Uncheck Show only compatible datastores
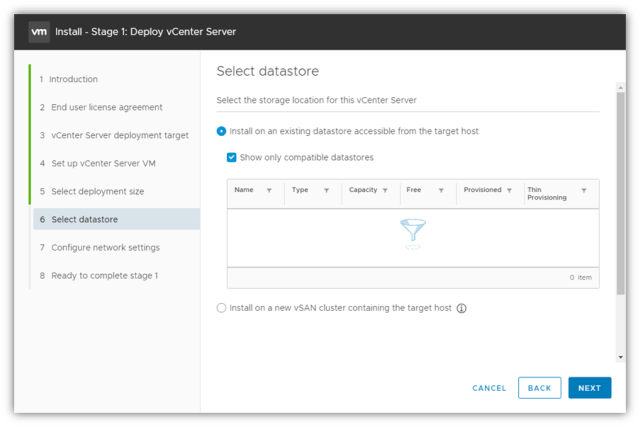Screen dimensions: 640x427 click(x=232, y=157)
